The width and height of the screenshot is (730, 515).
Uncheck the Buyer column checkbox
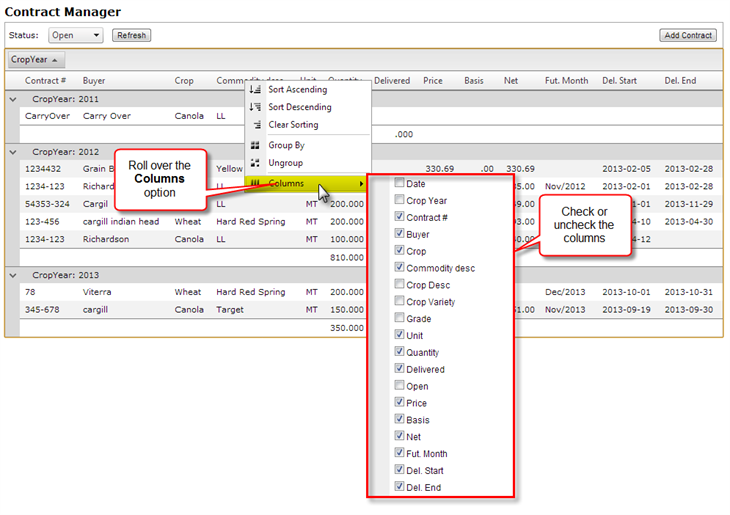point(400,234)
